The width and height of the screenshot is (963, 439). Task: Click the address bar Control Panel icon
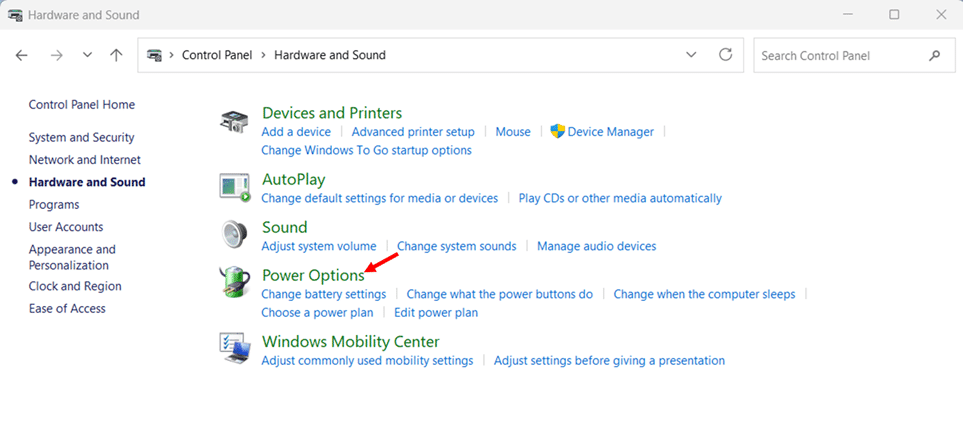click(x=154, y=55)
